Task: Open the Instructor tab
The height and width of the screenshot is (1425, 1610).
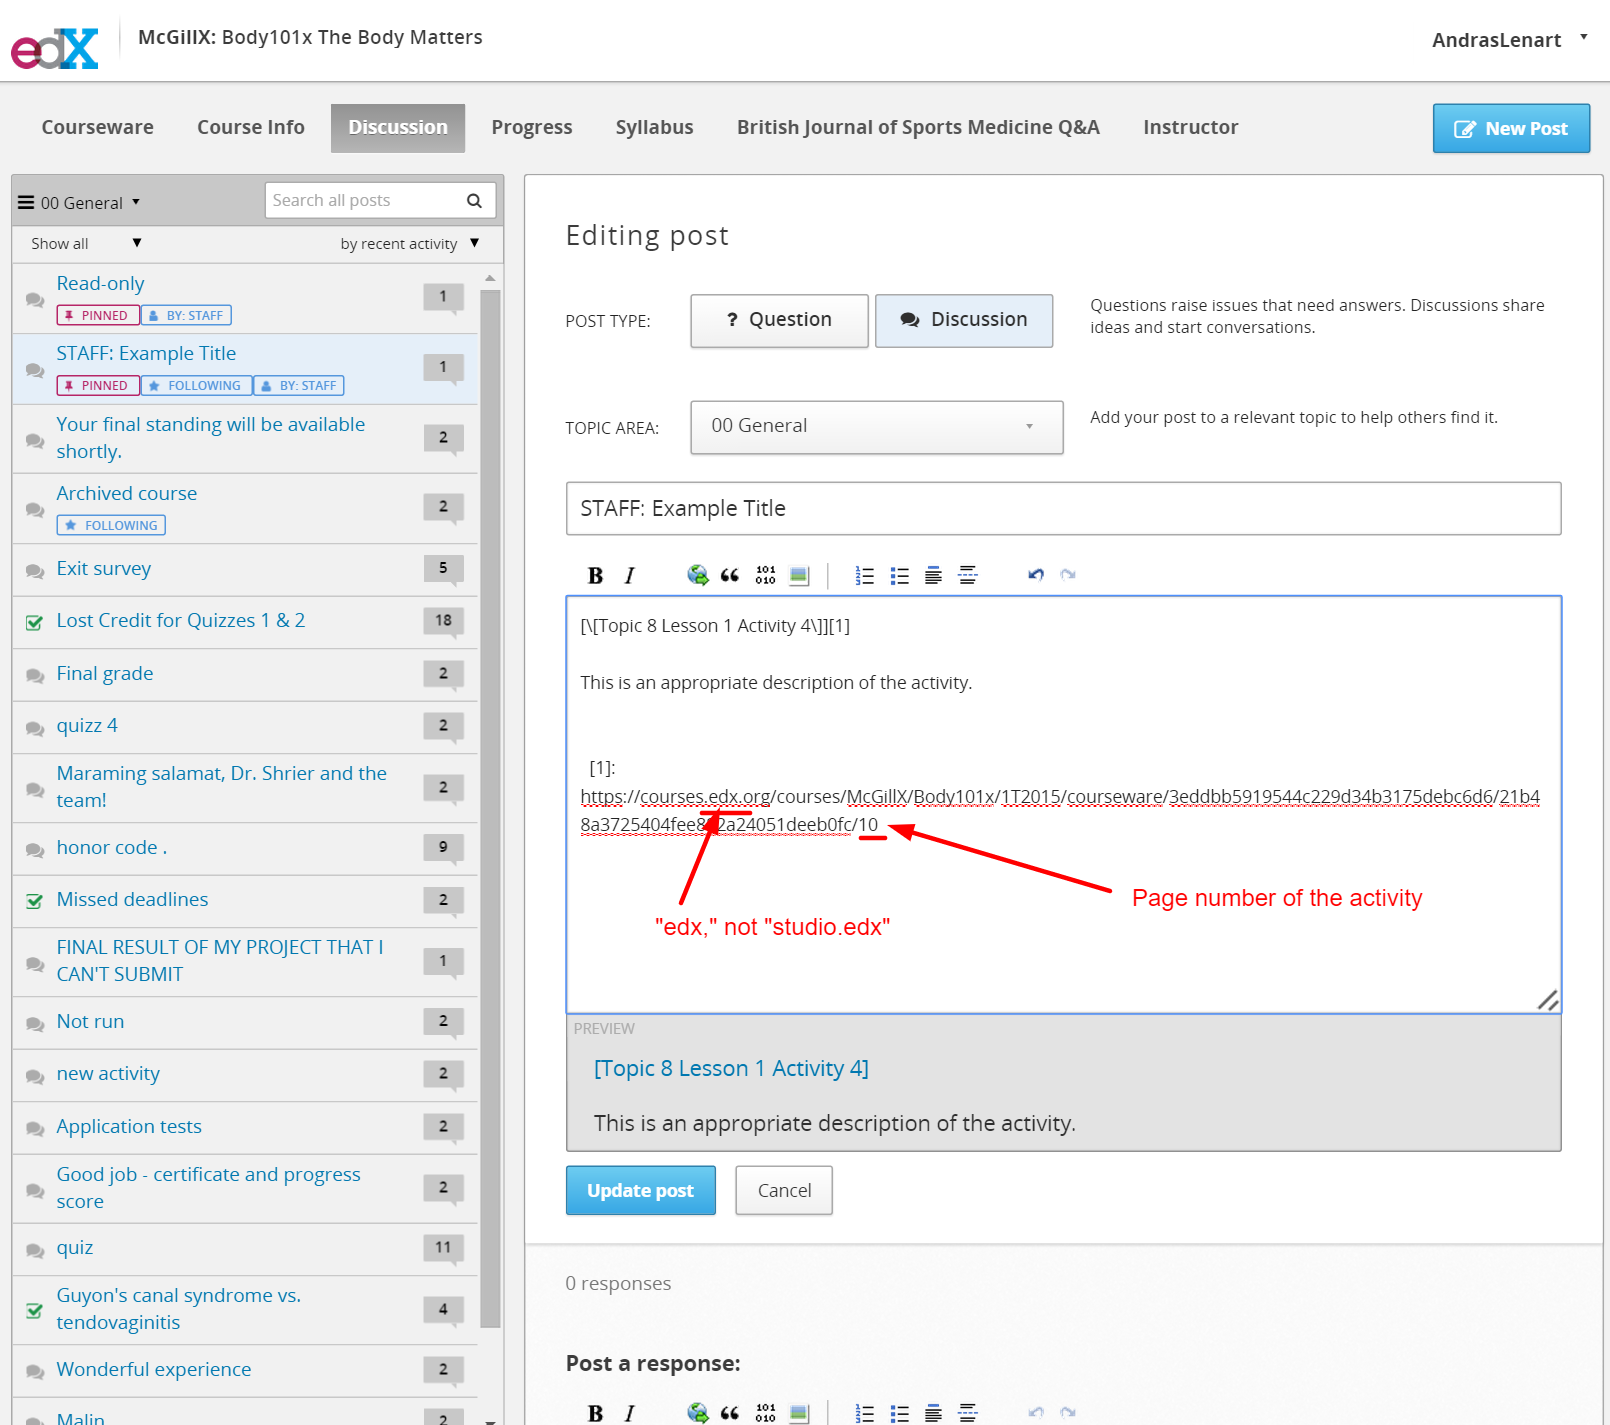Action: [1191, 127]
